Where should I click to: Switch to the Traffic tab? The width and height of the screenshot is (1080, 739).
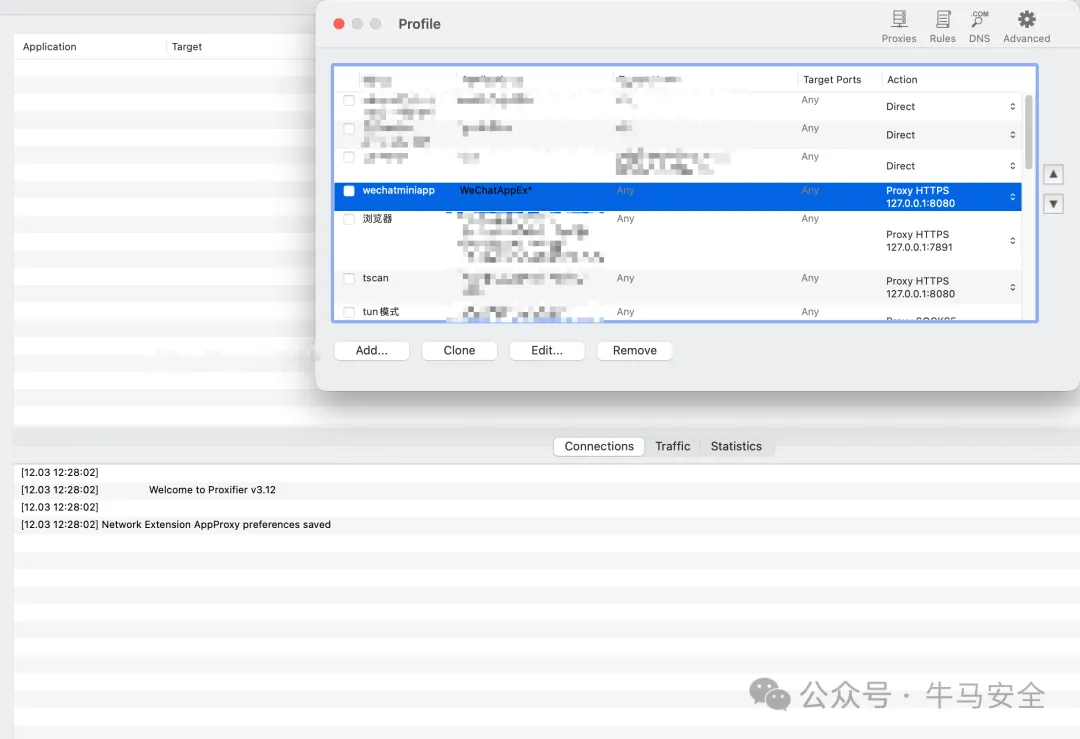672,447
